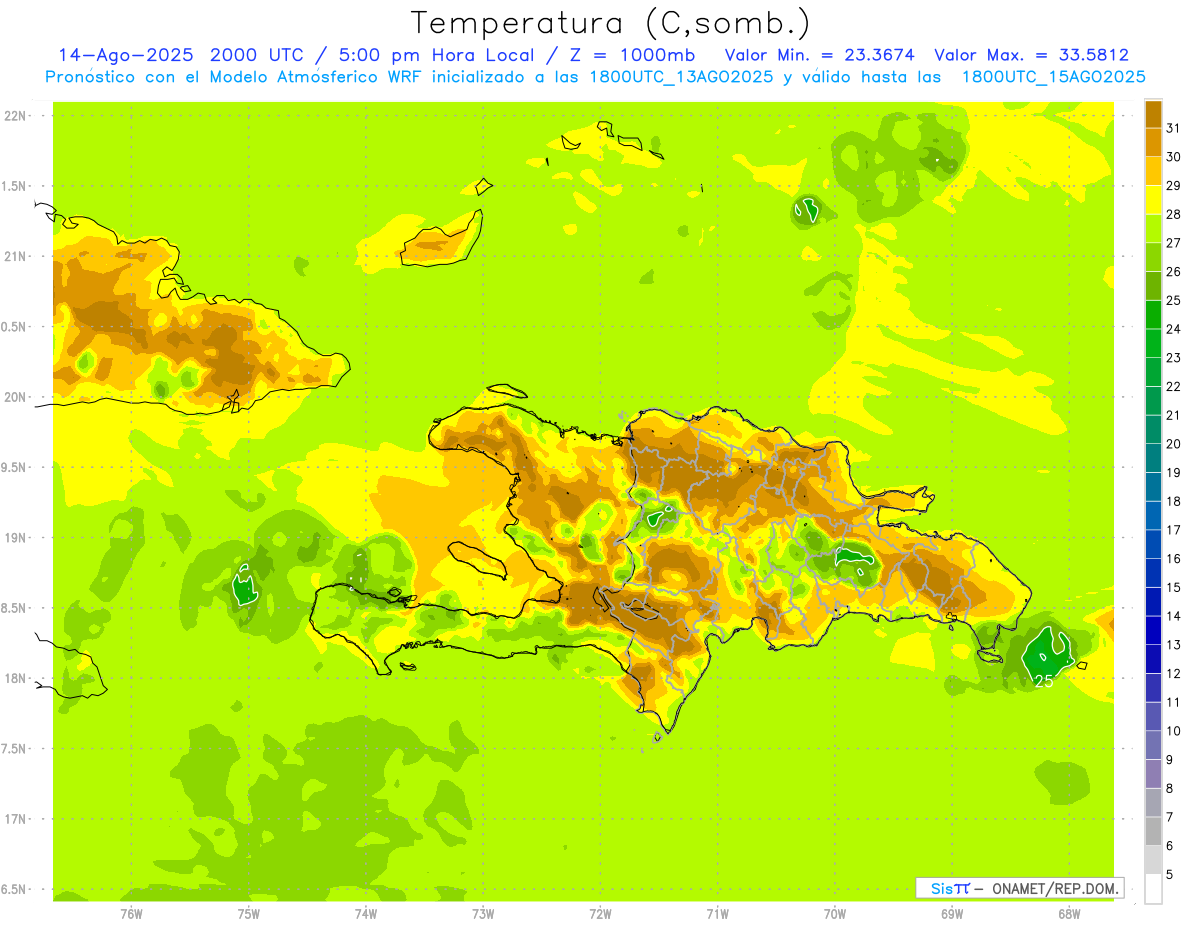Click the colorbar swatch between 27 and 28
Image resolution: width=1200 pixels, height=927 pixels.
click(1153, 228)
